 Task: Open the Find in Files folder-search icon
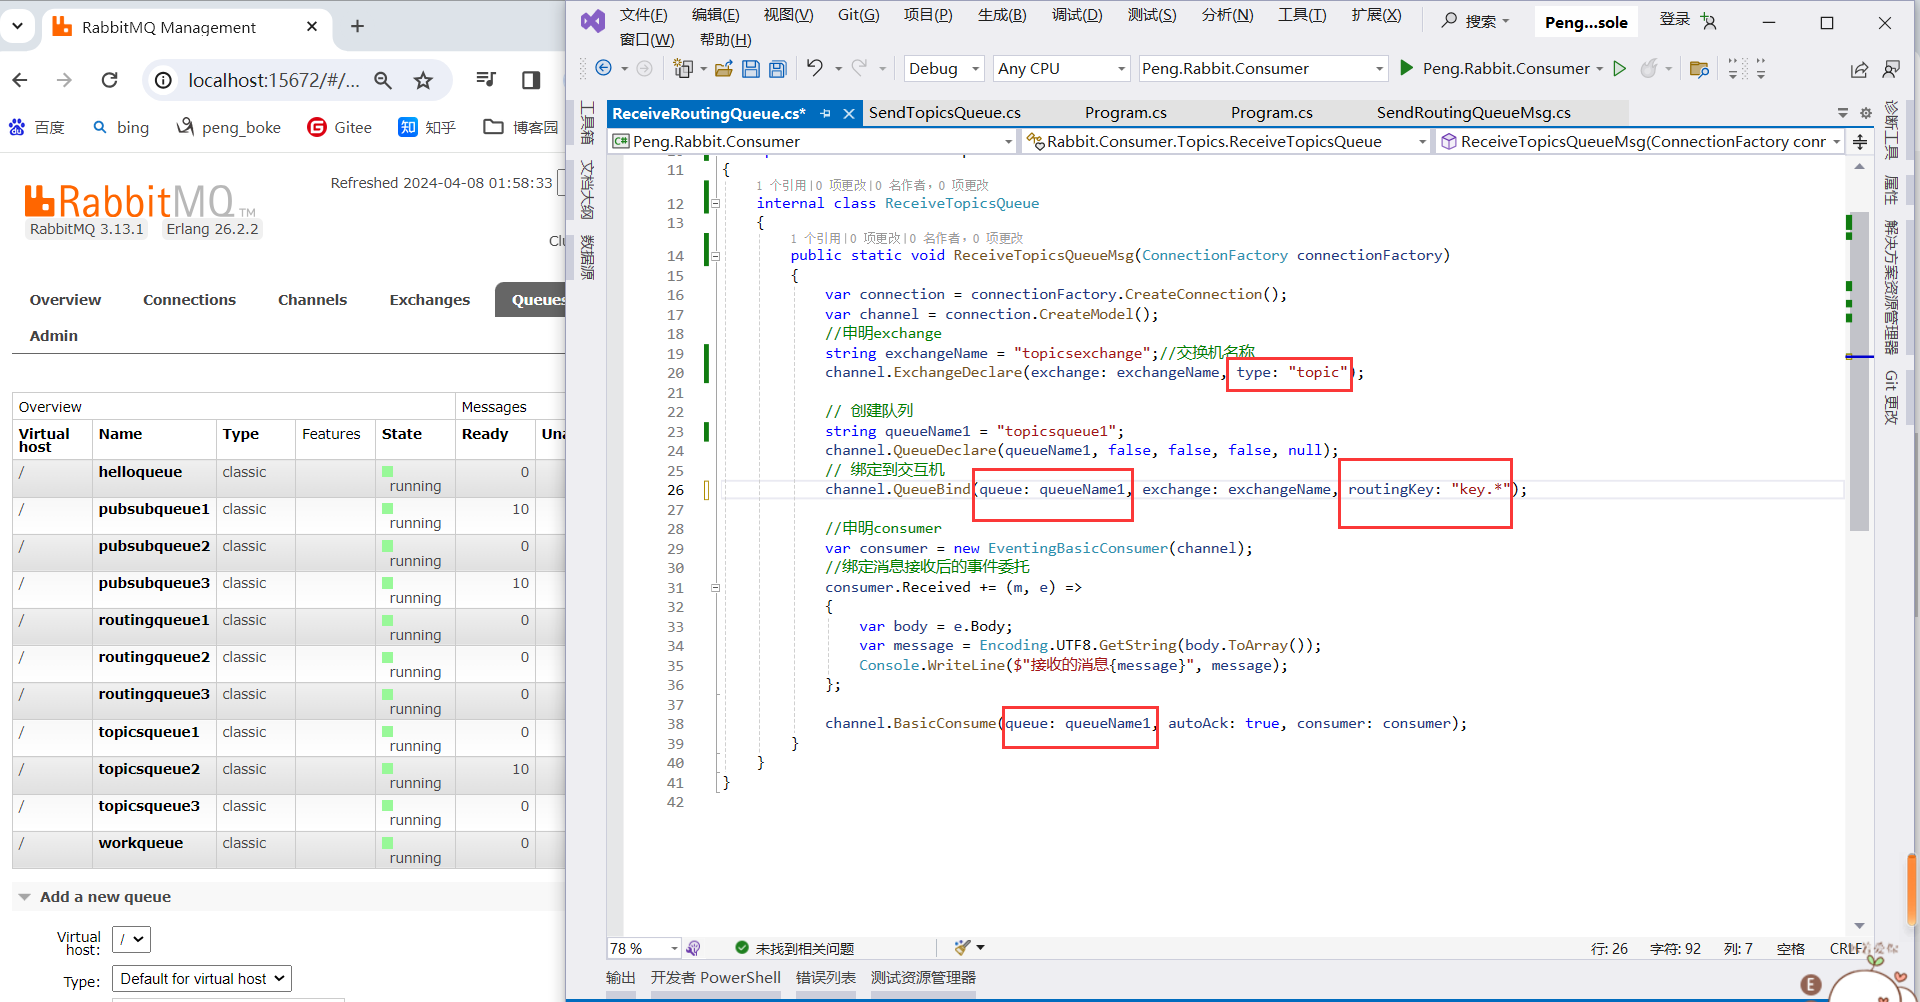pos(1699,68)
